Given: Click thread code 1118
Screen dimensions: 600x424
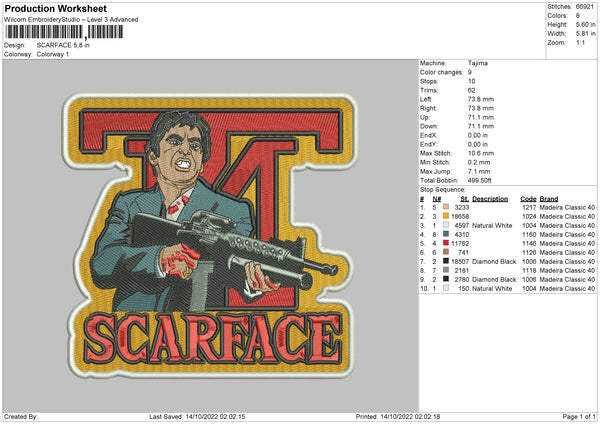Looking at the screenshot, I should (529, 271).
